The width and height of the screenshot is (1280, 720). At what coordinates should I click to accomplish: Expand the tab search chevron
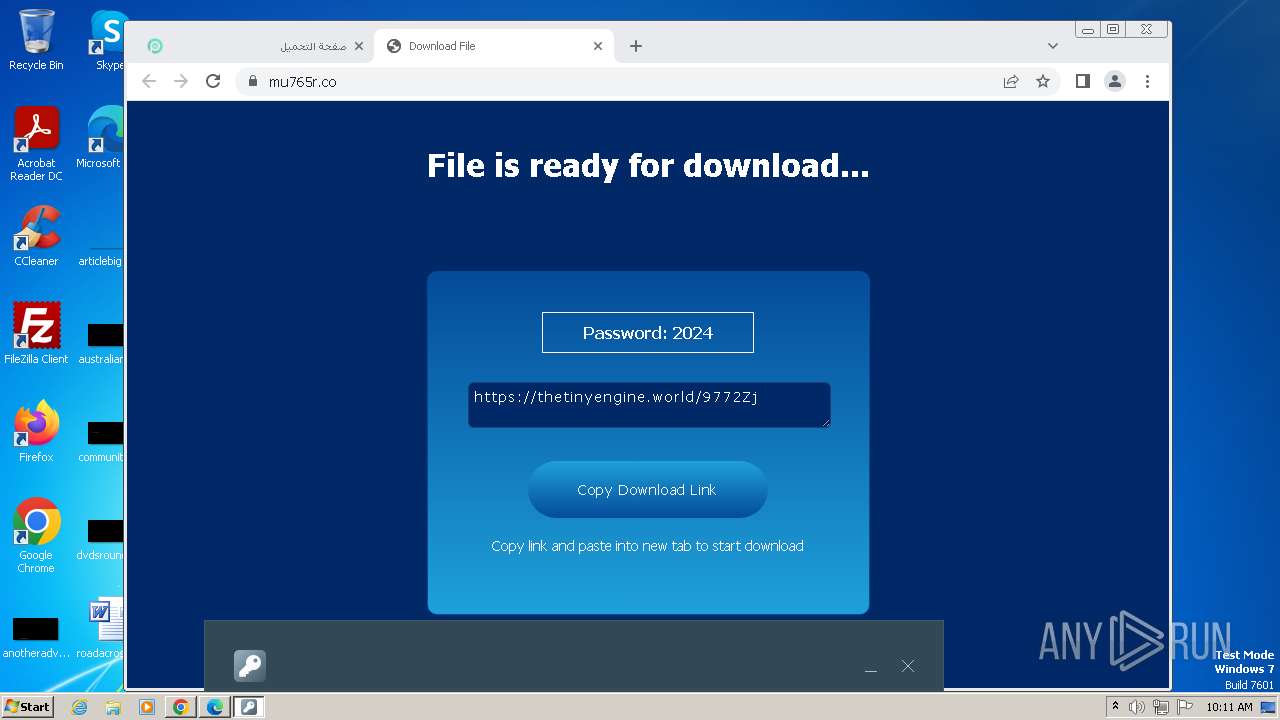pos(1053,46)
